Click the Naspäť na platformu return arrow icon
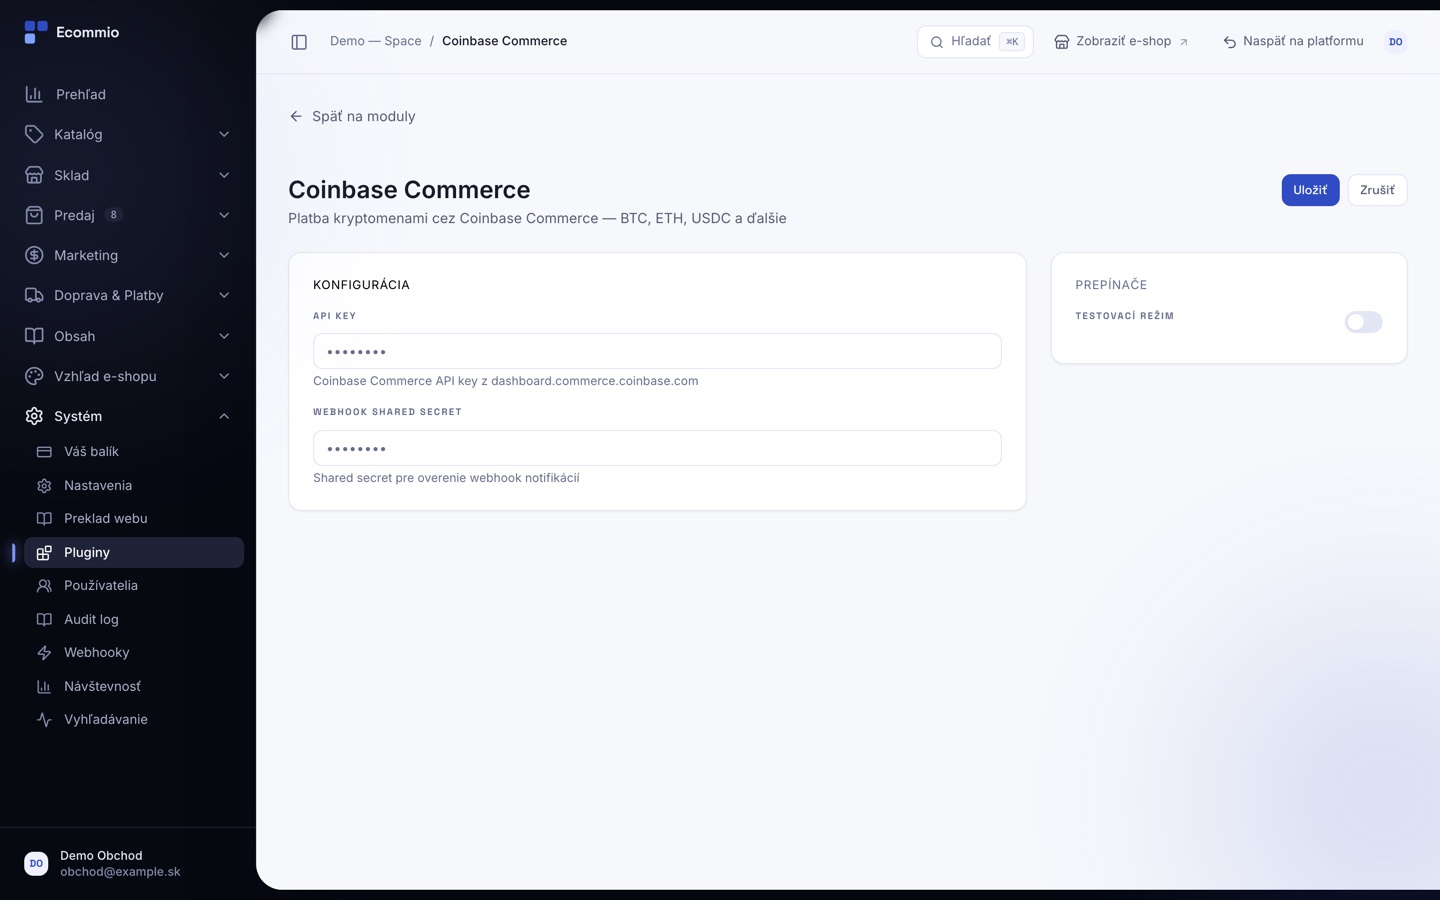The width and height of the screenshot is (1440, 900). [x=1230, y=42]
